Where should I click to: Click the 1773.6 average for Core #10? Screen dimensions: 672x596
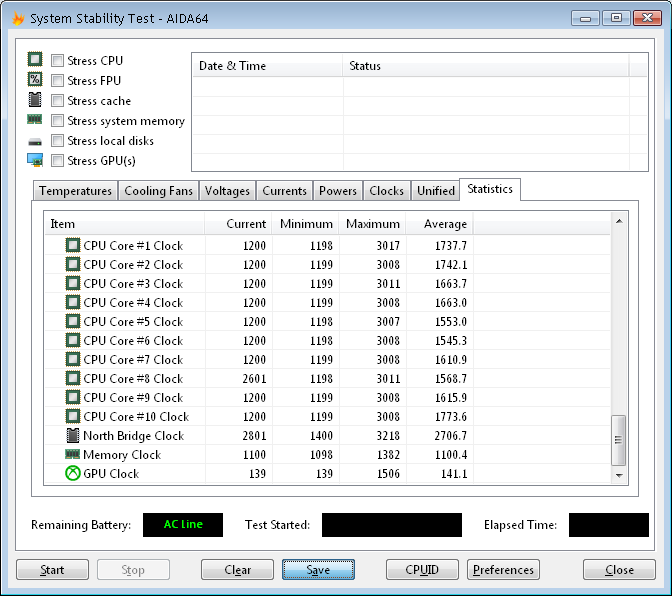451,416
